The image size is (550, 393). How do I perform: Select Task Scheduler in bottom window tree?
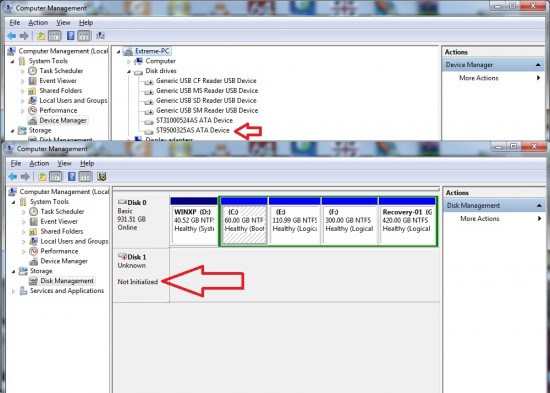point(62,212)
